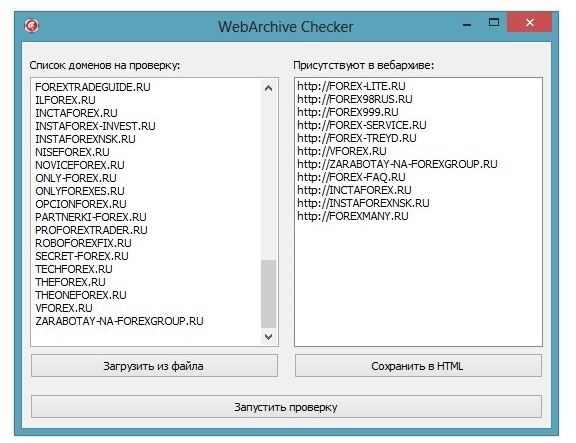Click the 'Присутствуют в вебархиве:' label
This screenshot has width=576, height=443.
364,65
